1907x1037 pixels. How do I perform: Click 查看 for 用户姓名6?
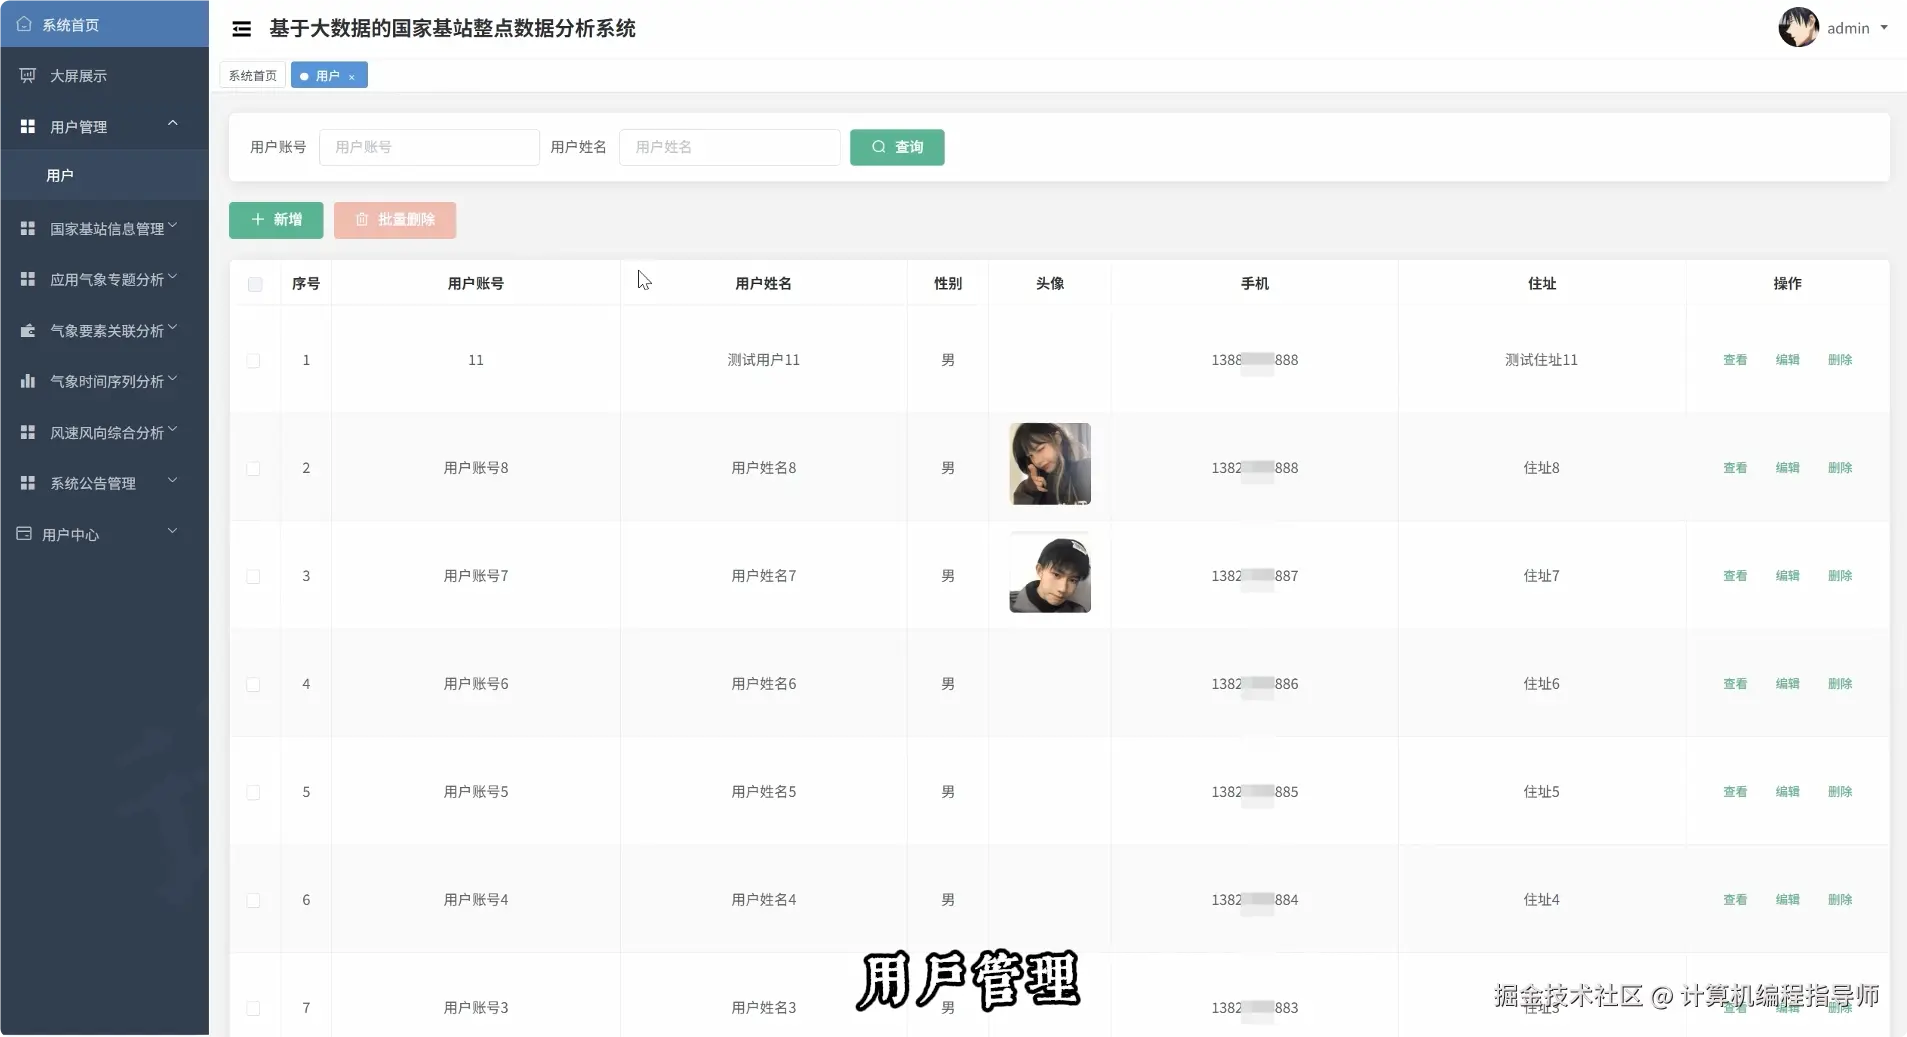click(1735, 684)
